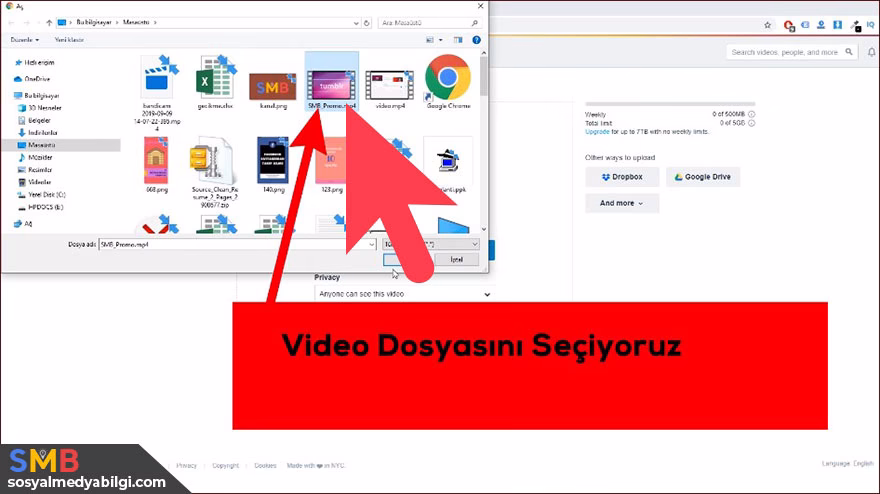Open İndirilenler folder in tree

pos(43,133)
